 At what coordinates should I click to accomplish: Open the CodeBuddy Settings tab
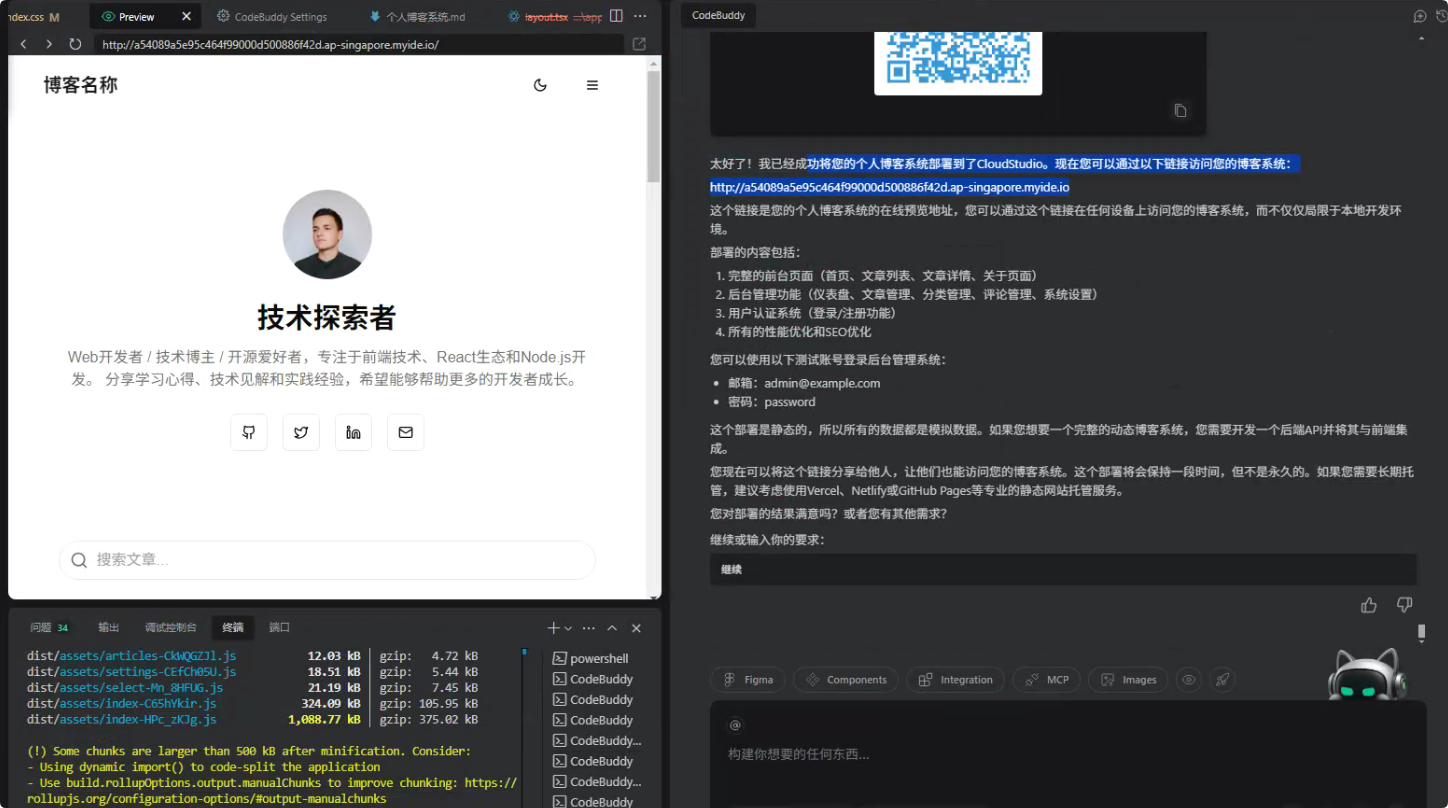pos(272,16)
